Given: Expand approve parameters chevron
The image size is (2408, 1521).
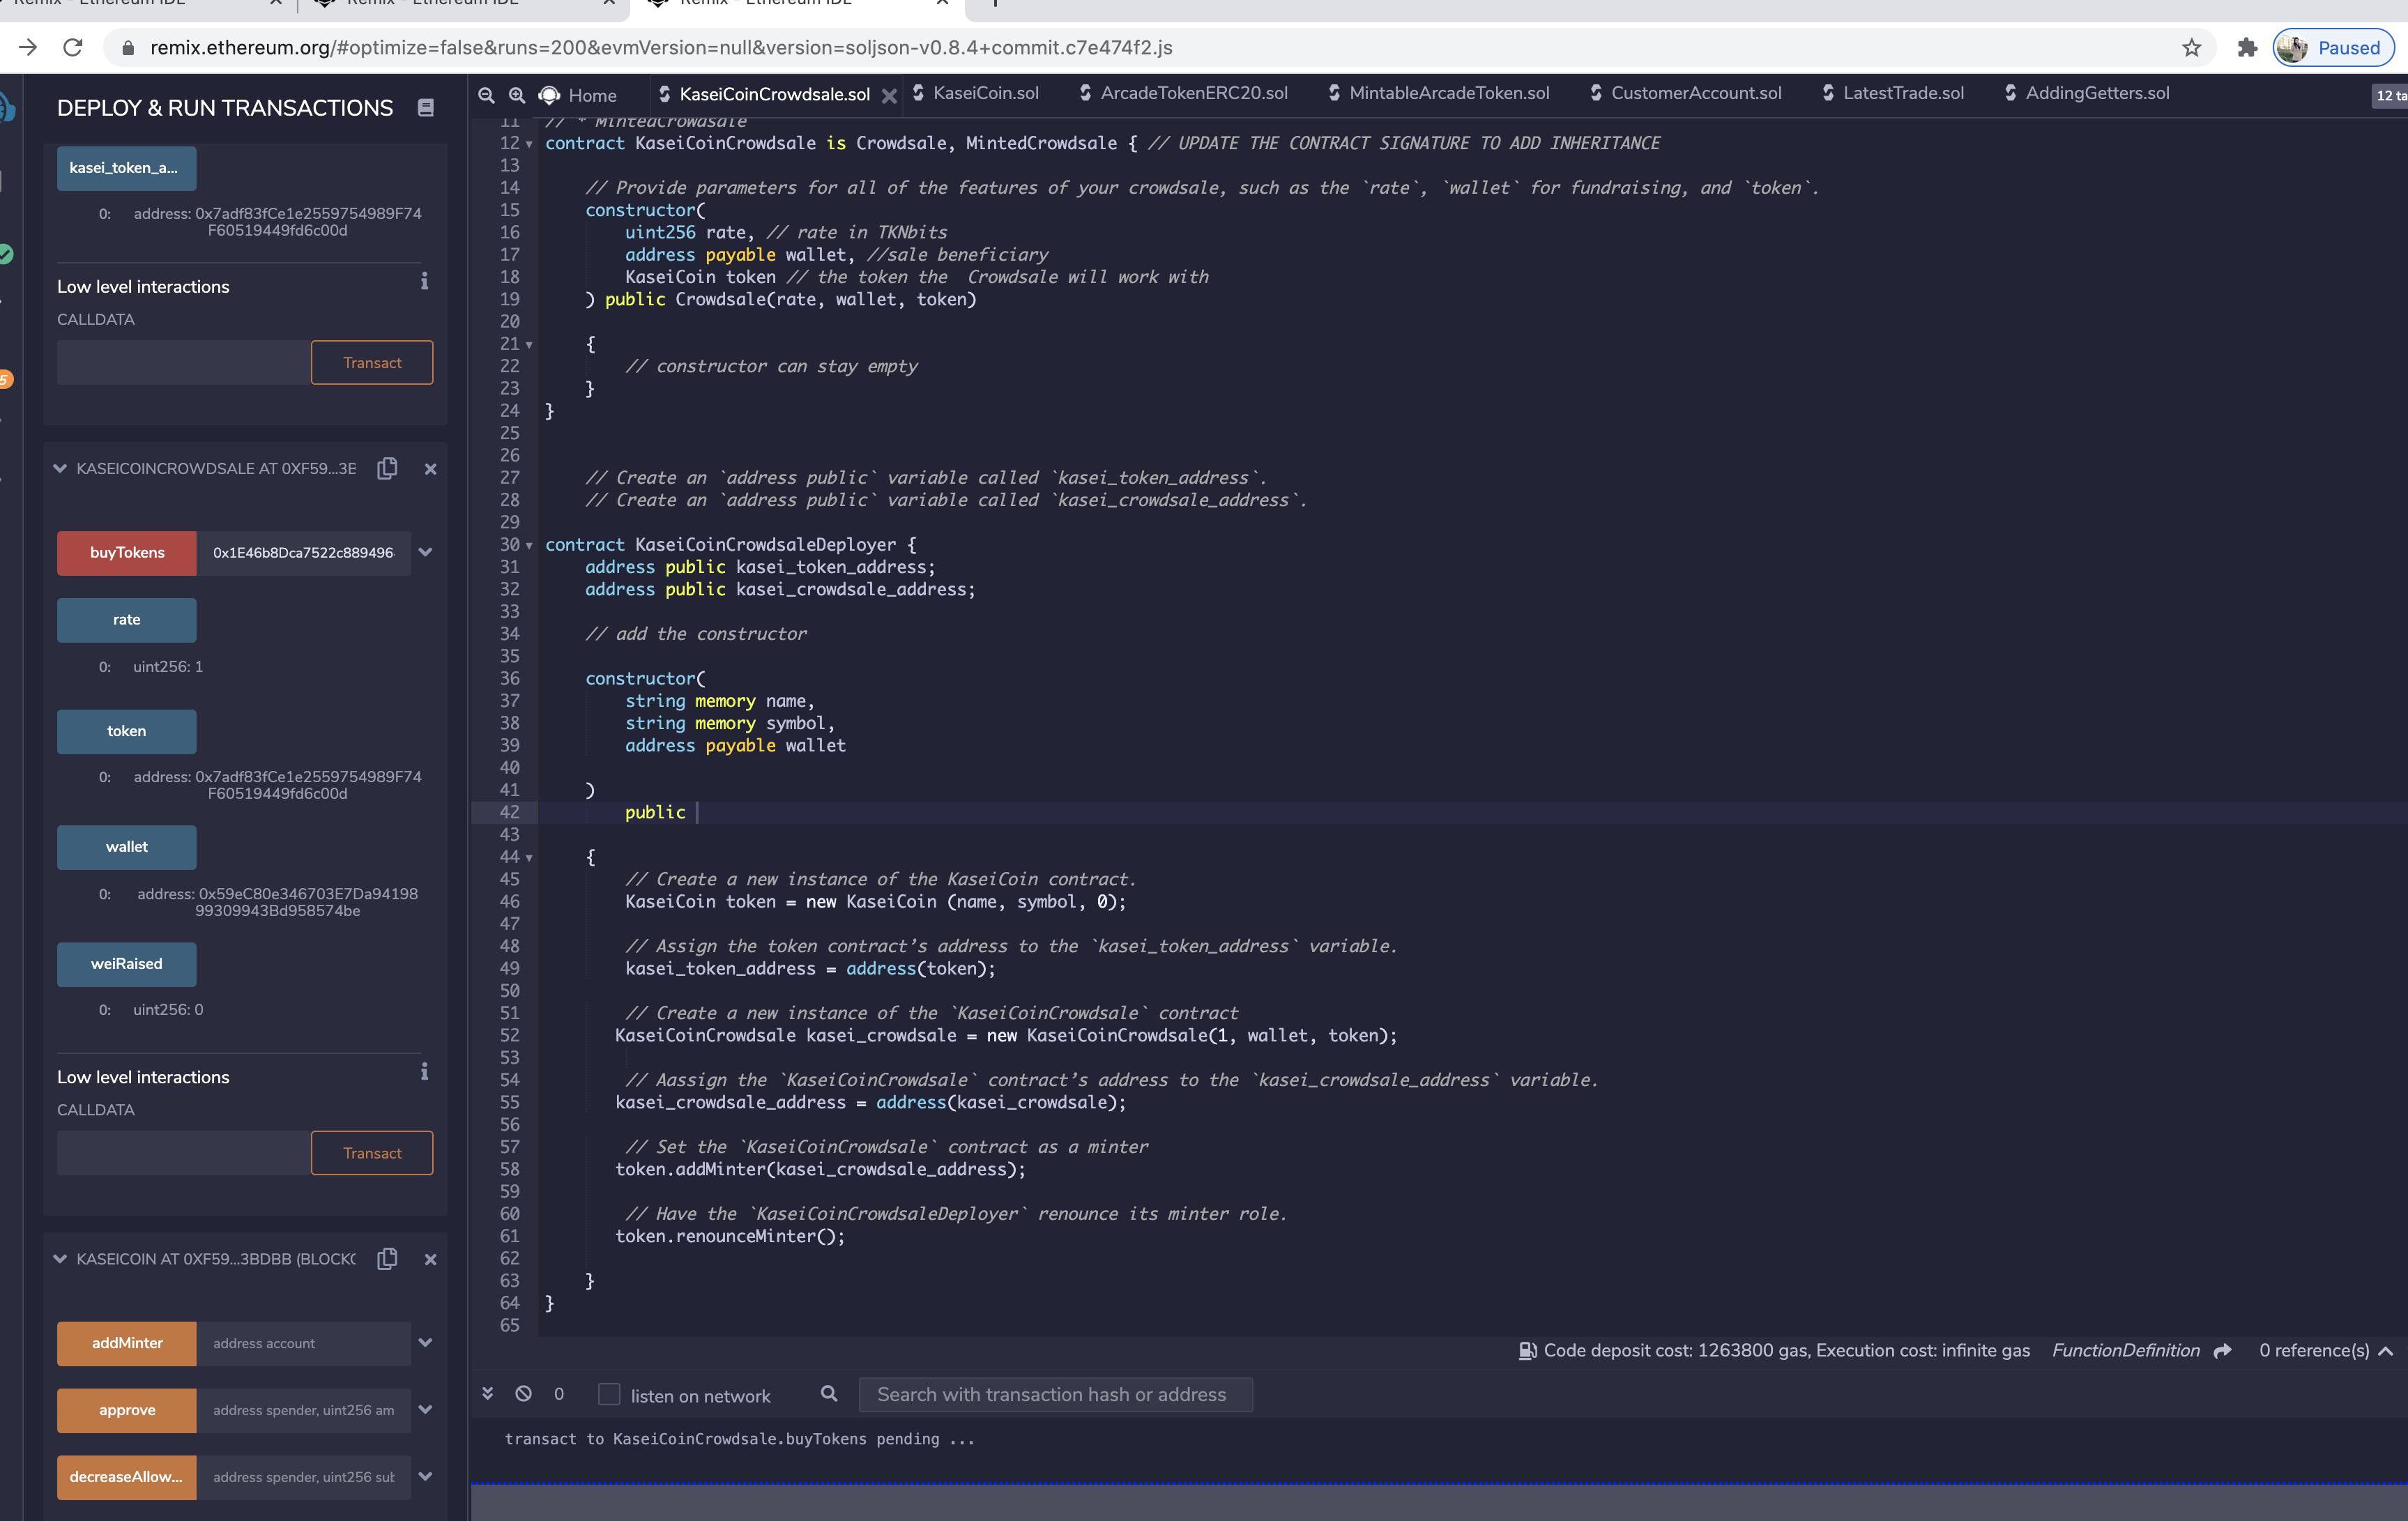Looking at the screenshot, I should 425,1409.
